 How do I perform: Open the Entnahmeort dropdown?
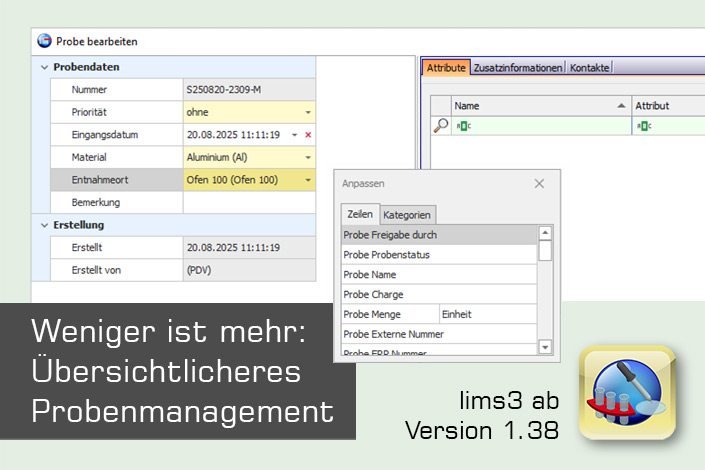[x=308, y=180]
